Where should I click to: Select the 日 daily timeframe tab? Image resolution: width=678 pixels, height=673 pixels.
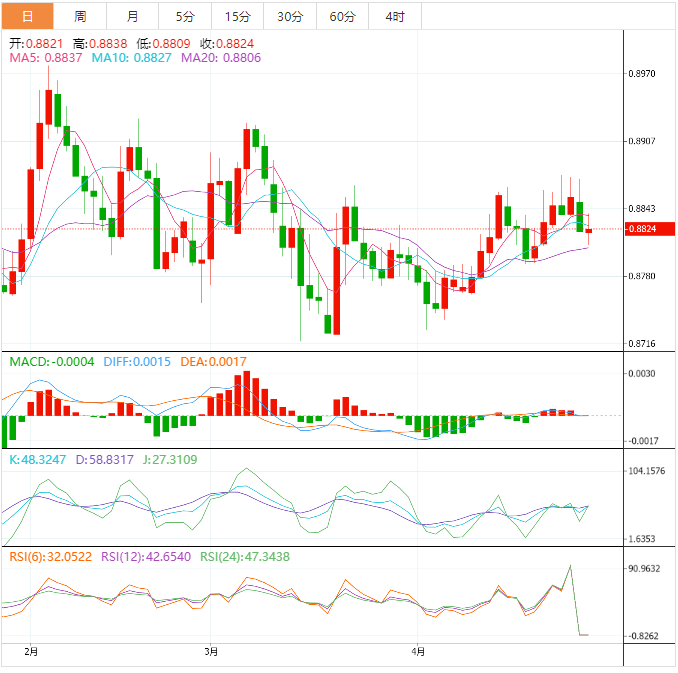tap(26, 16)
